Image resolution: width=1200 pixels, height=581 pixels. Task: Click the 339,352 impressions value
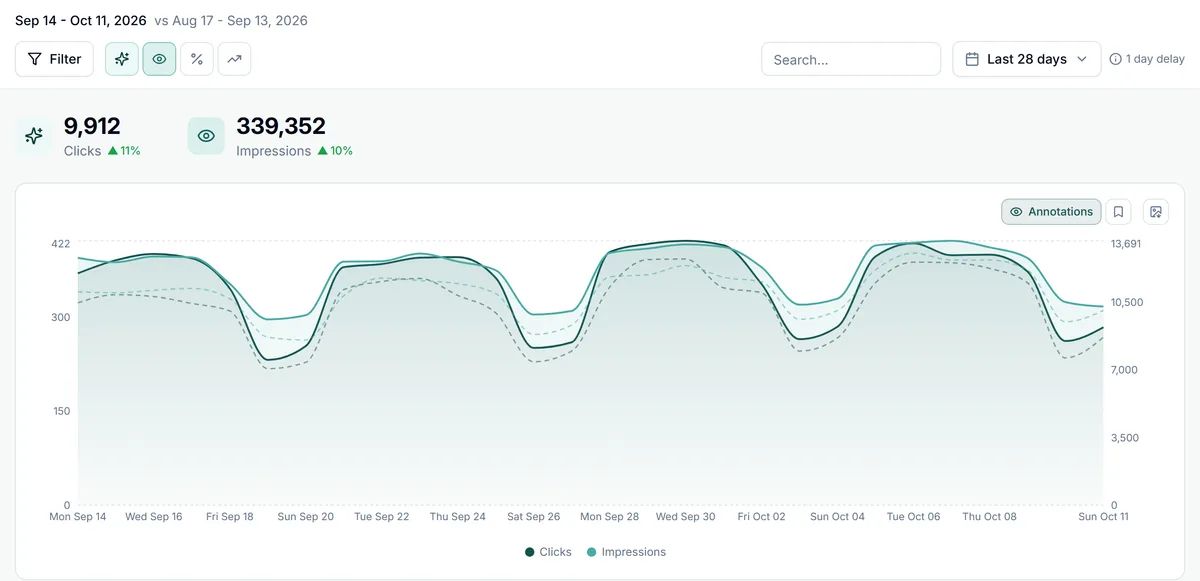click(x=281, y=126)
